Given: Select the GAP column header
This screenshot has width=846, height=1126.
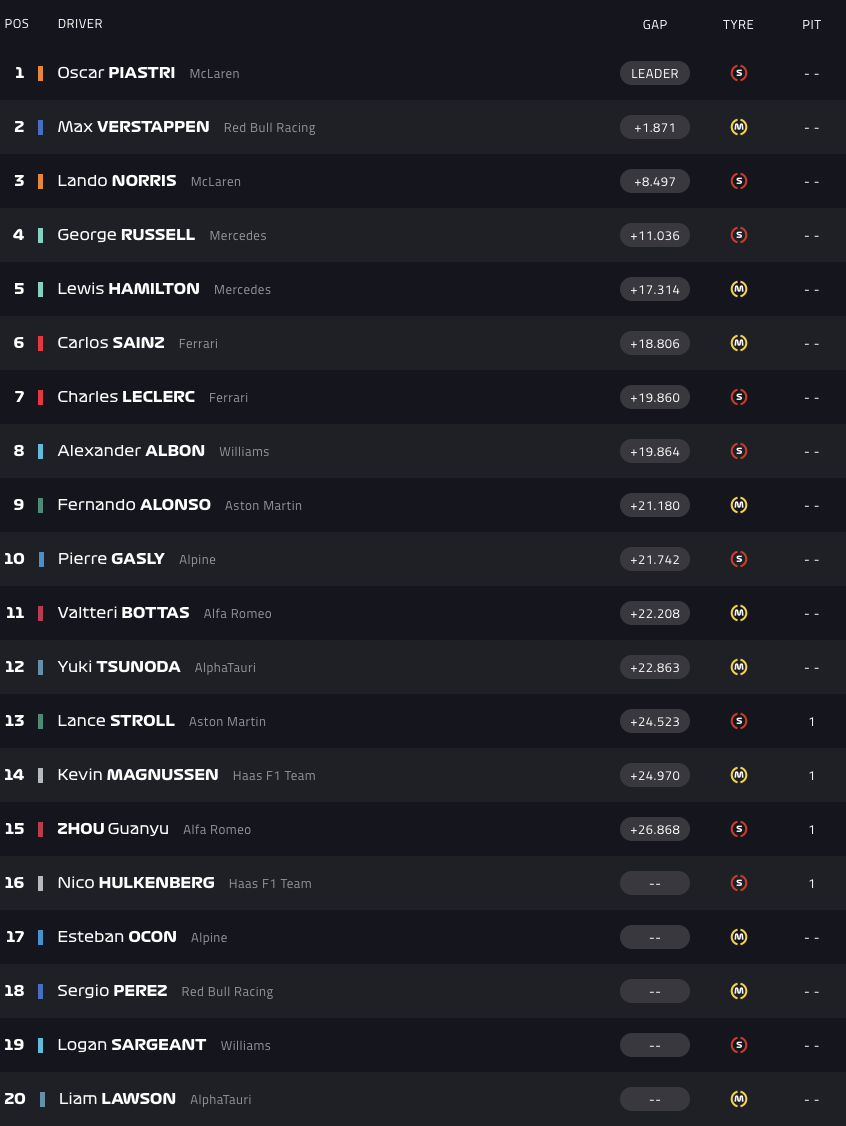Looking at the screenshot, I should [655, 25].
